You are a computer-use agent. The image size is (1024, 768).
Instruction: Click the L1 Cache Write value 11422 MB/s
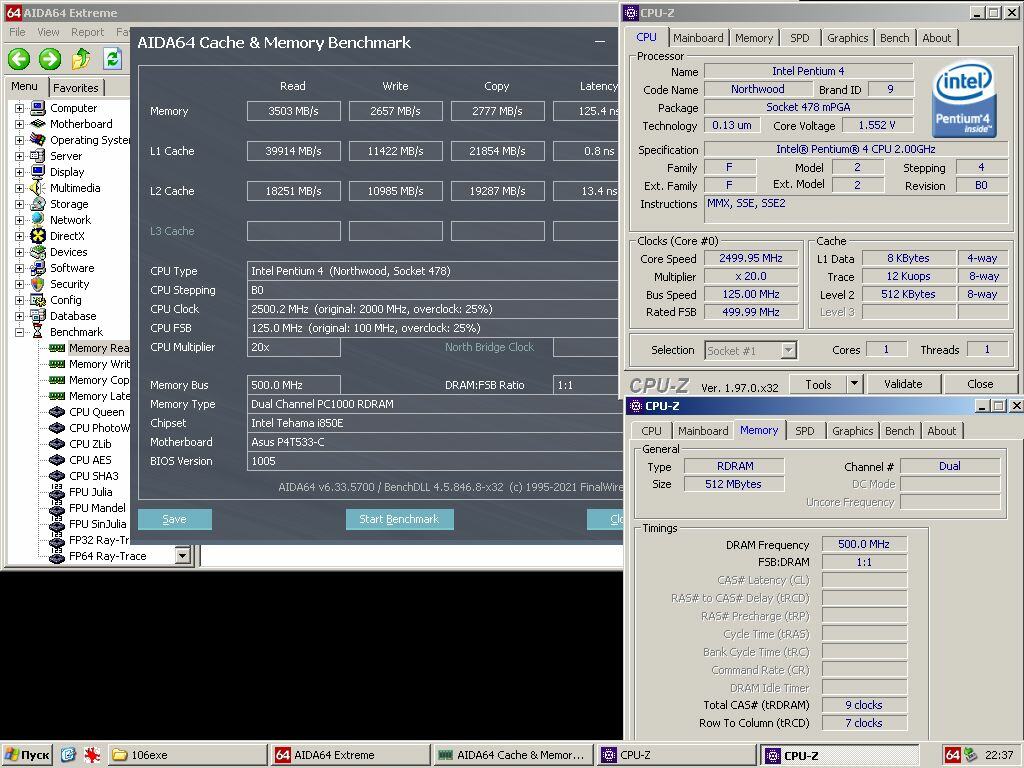point(396,151)
